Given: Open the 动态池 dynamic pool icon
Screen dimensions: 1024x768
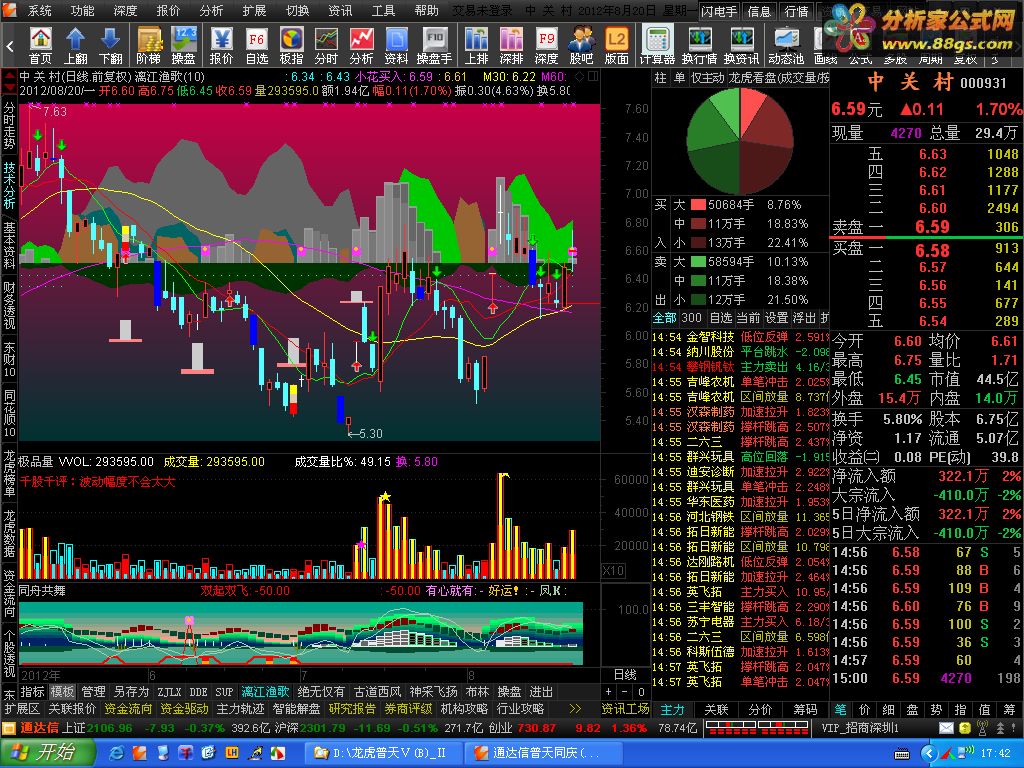Looking at the screenshot, I should tap(786, 45).
